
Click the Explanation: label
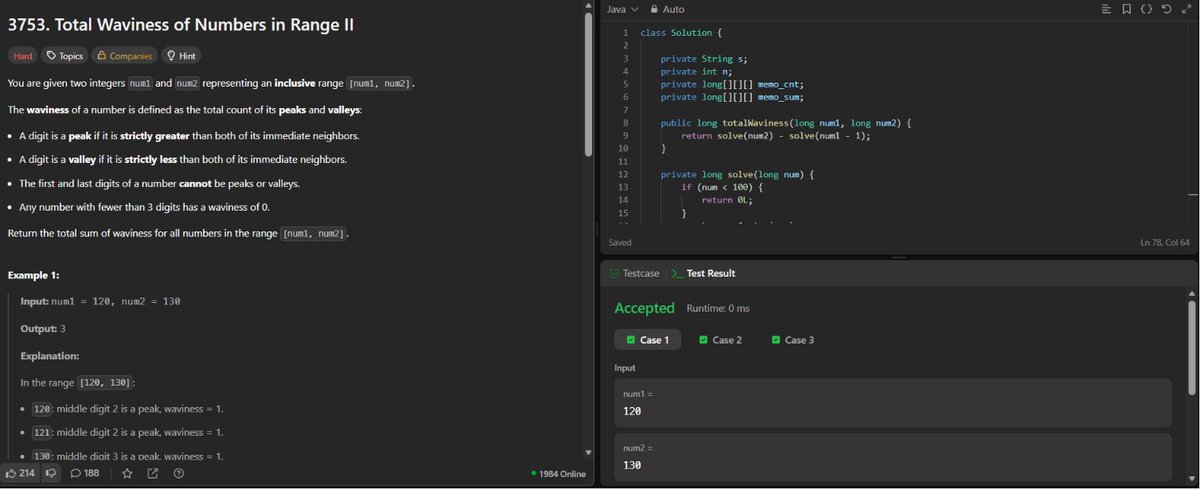point(50,356)
